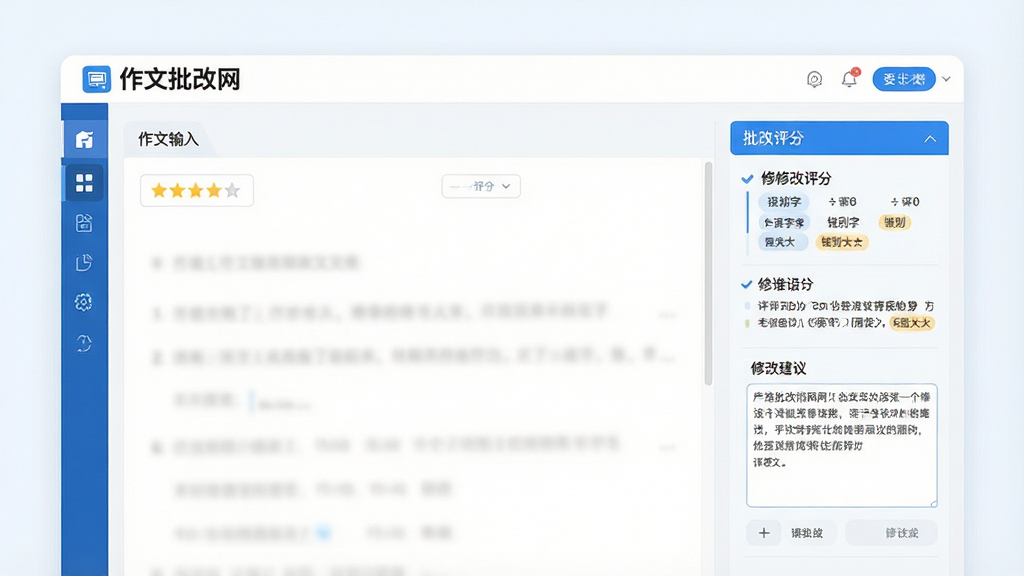1024x576 pixels.
Task: Select the grid dashboard sidebar icon
Action: coord(84,183)
